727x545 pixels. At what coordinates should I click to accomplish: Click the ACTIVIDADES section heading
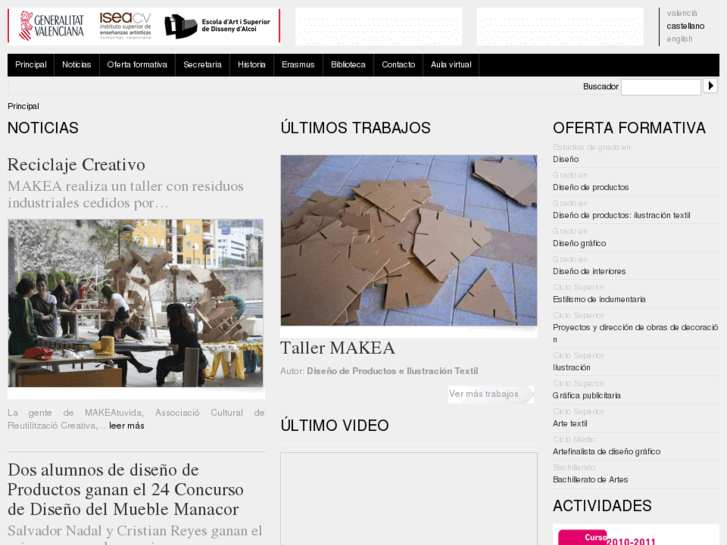point(602,506)
